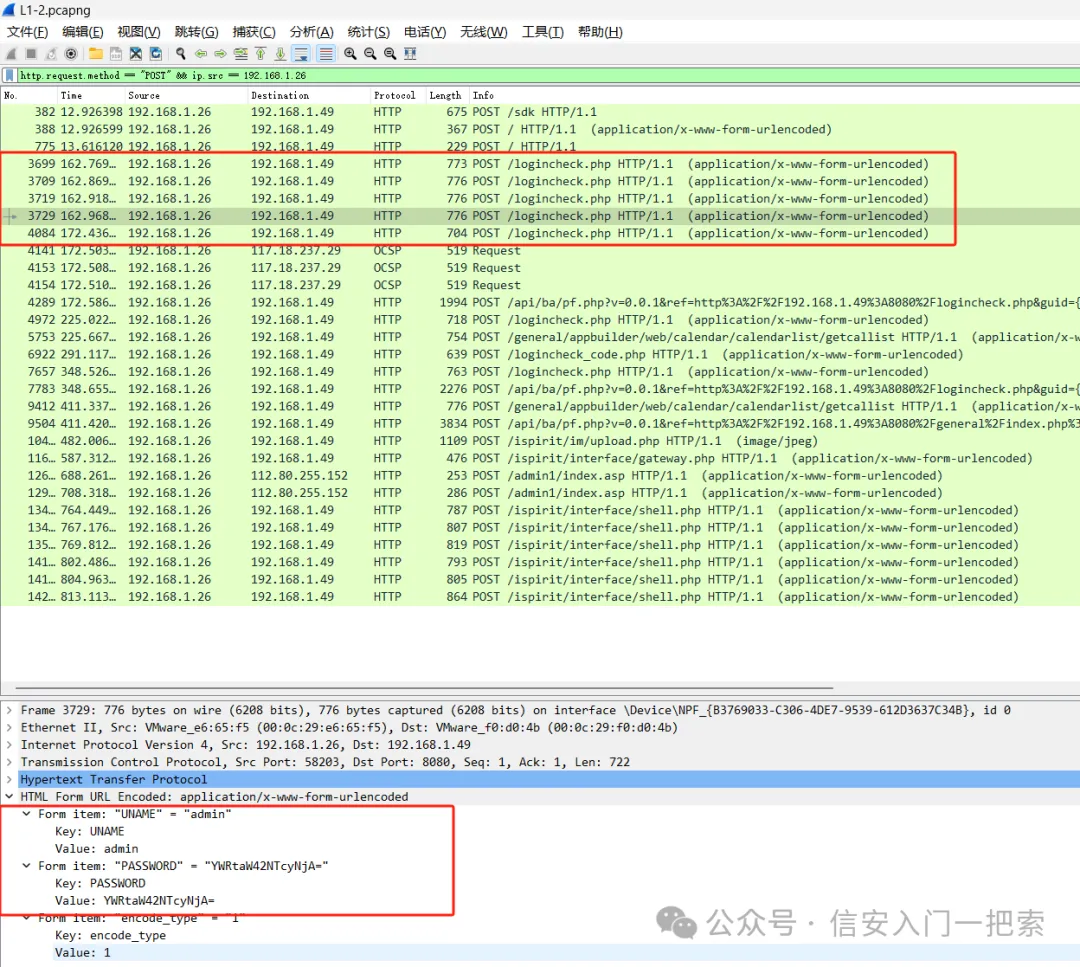Open the 工具(T) menu
Screen dimensions: 1080x967
543,32
